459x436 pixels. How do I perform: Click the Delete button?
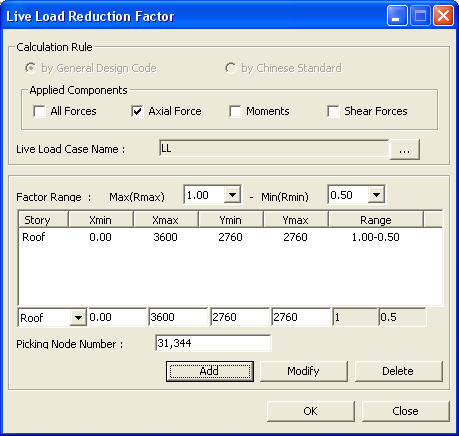[x=398, y=371]
